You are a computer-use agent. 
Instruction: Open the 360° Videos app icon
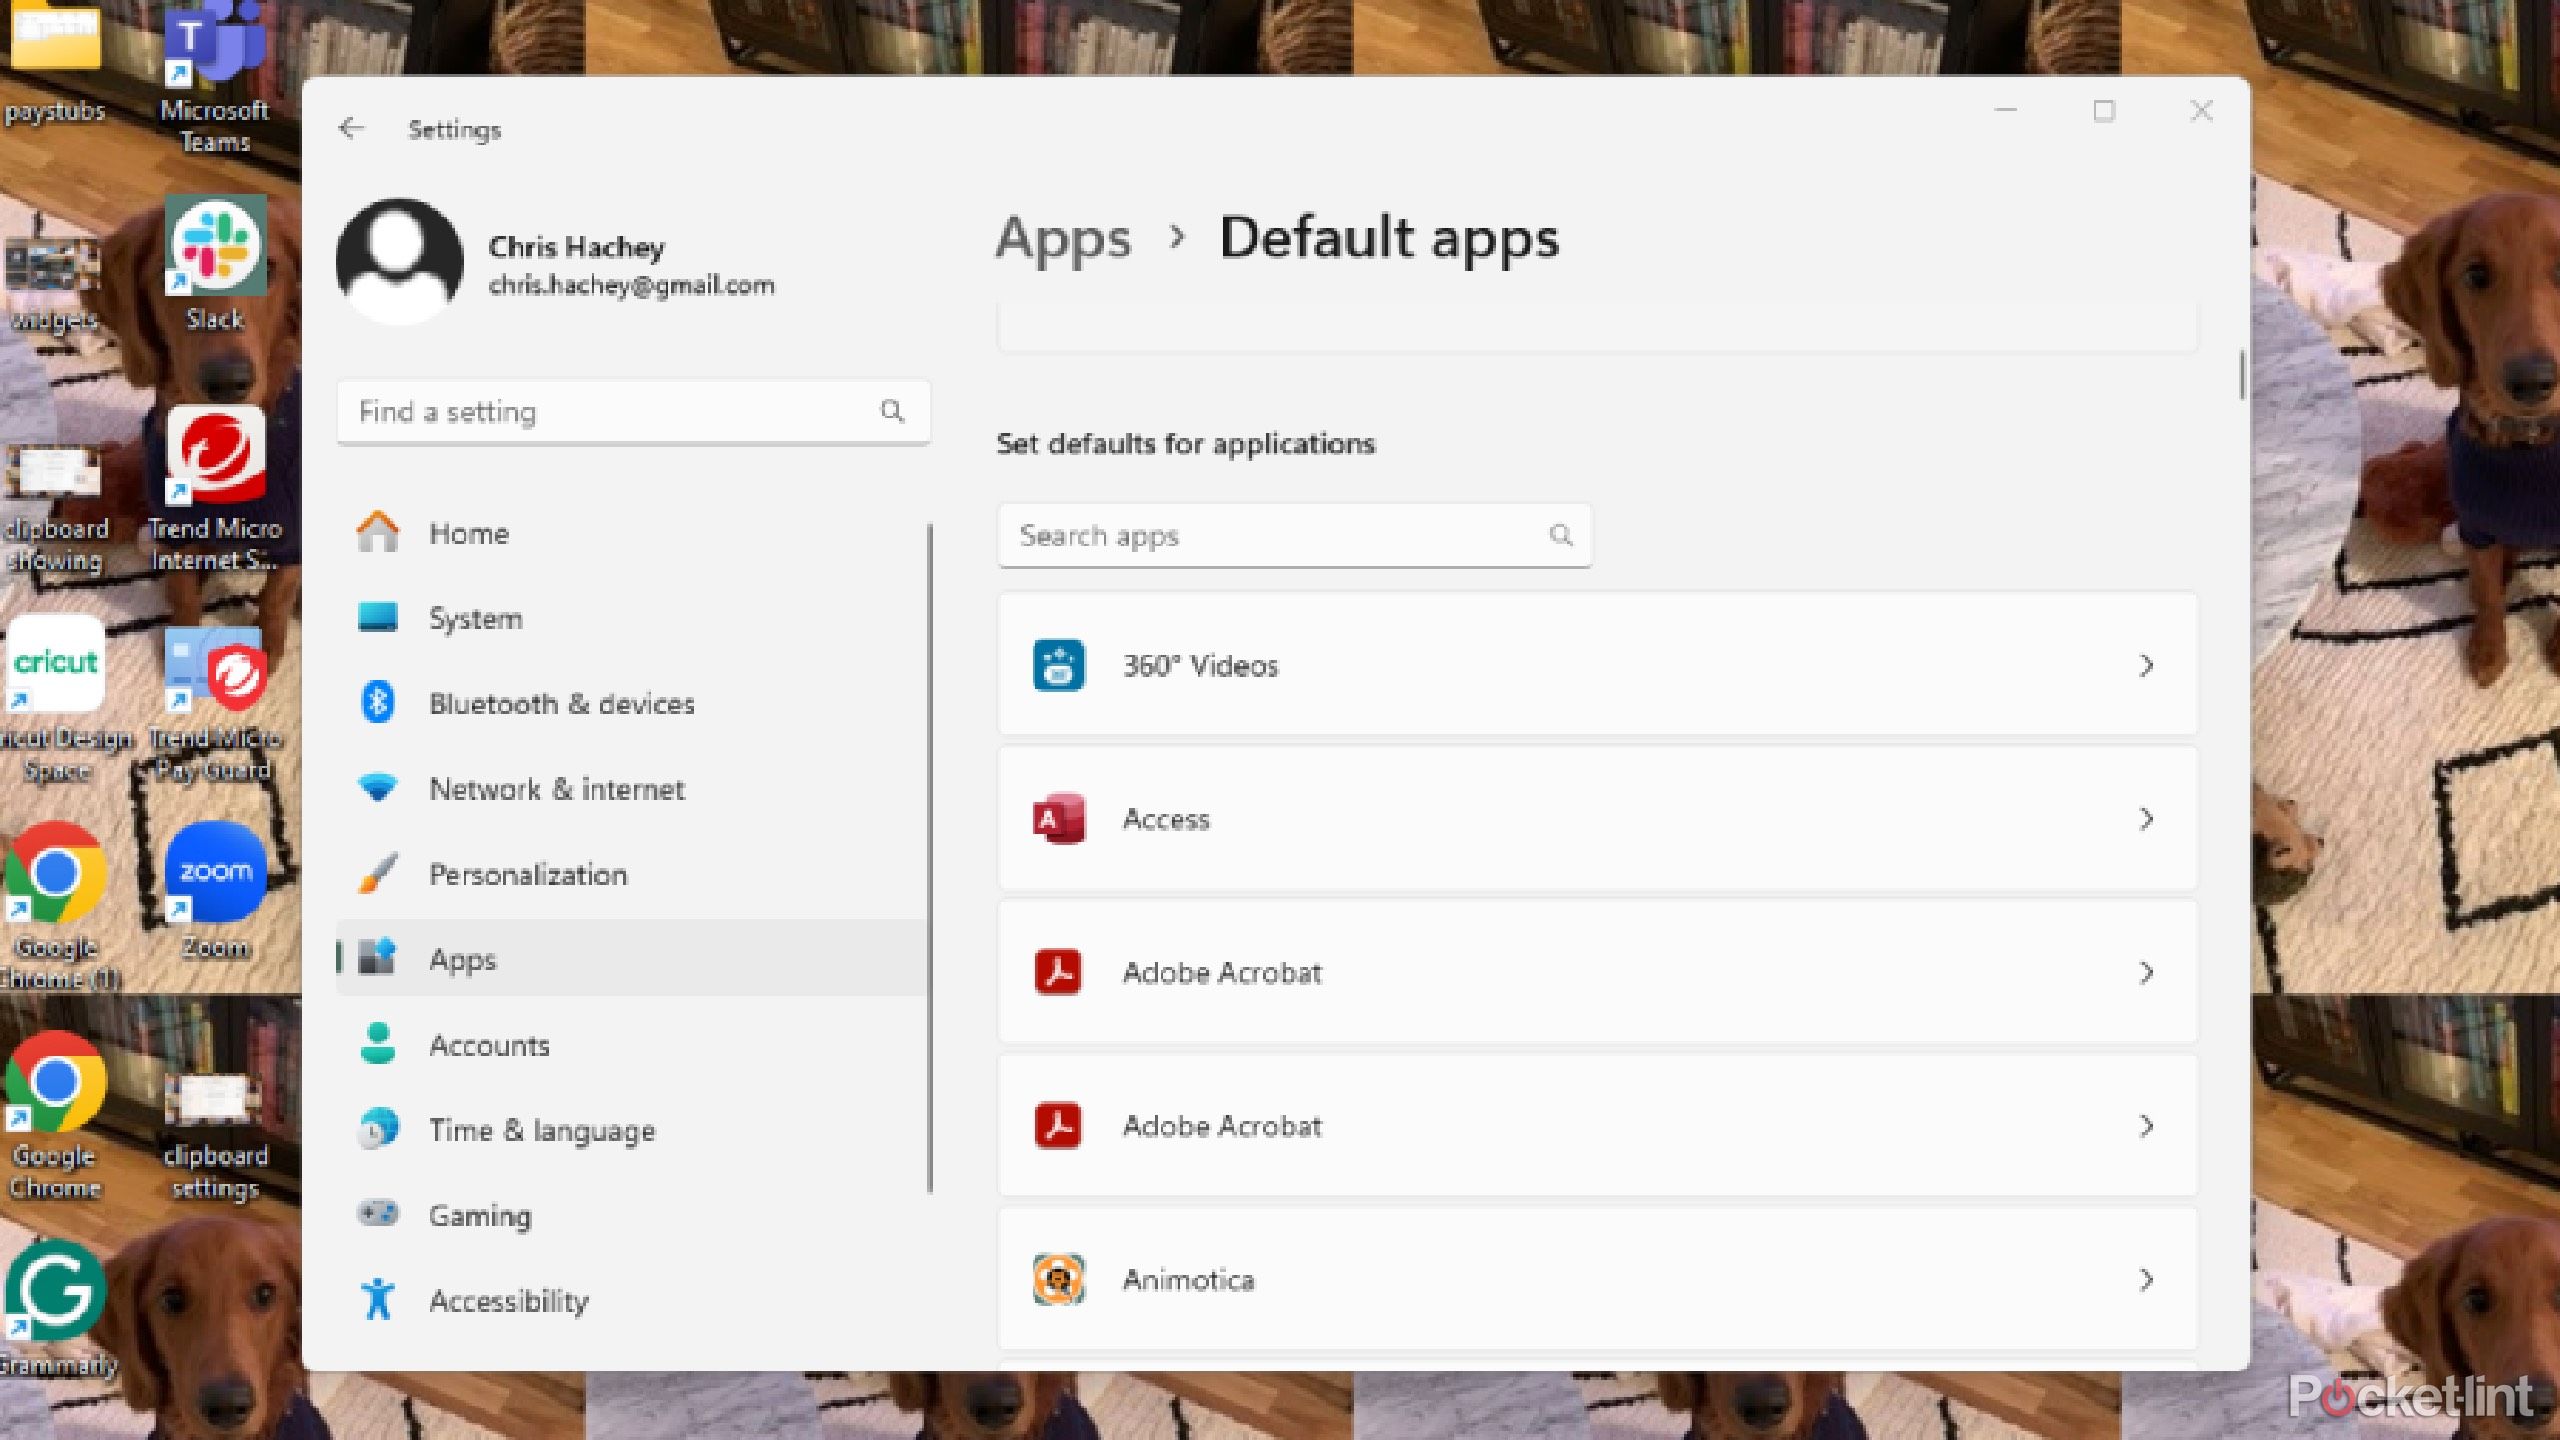point(1058,666)
